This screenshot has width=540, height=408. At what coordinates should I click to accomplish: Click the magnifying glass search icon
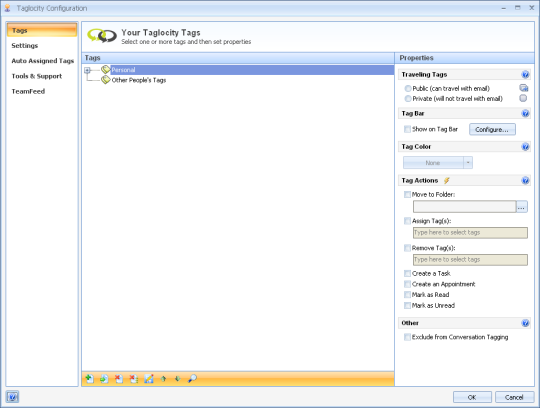[x=192, y=379]
